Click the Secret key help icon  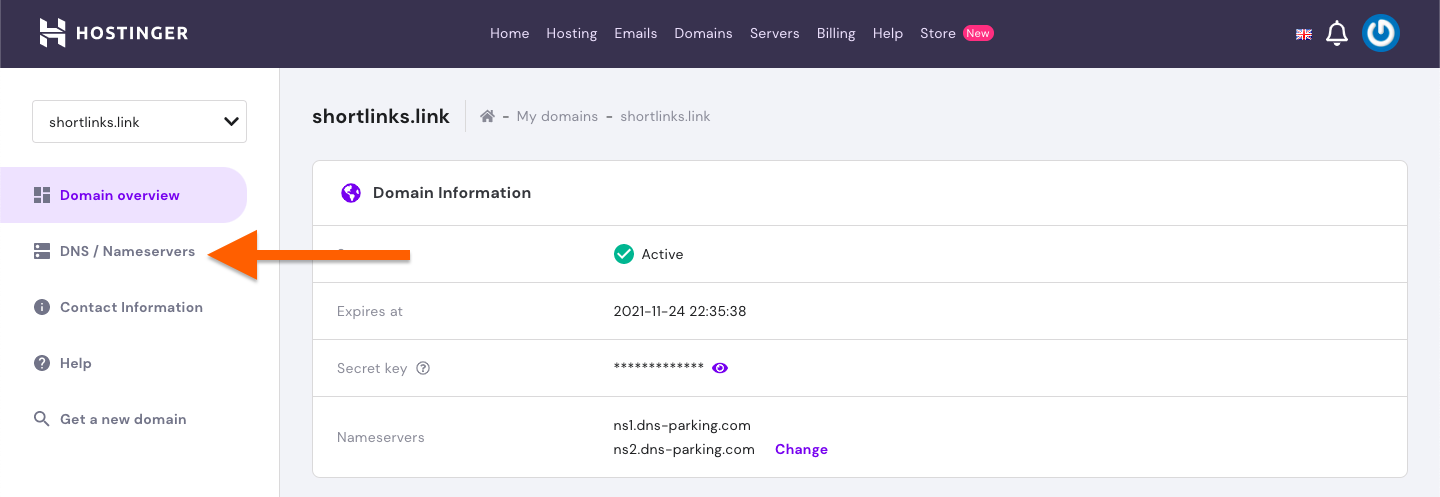[x=423, y=368]
